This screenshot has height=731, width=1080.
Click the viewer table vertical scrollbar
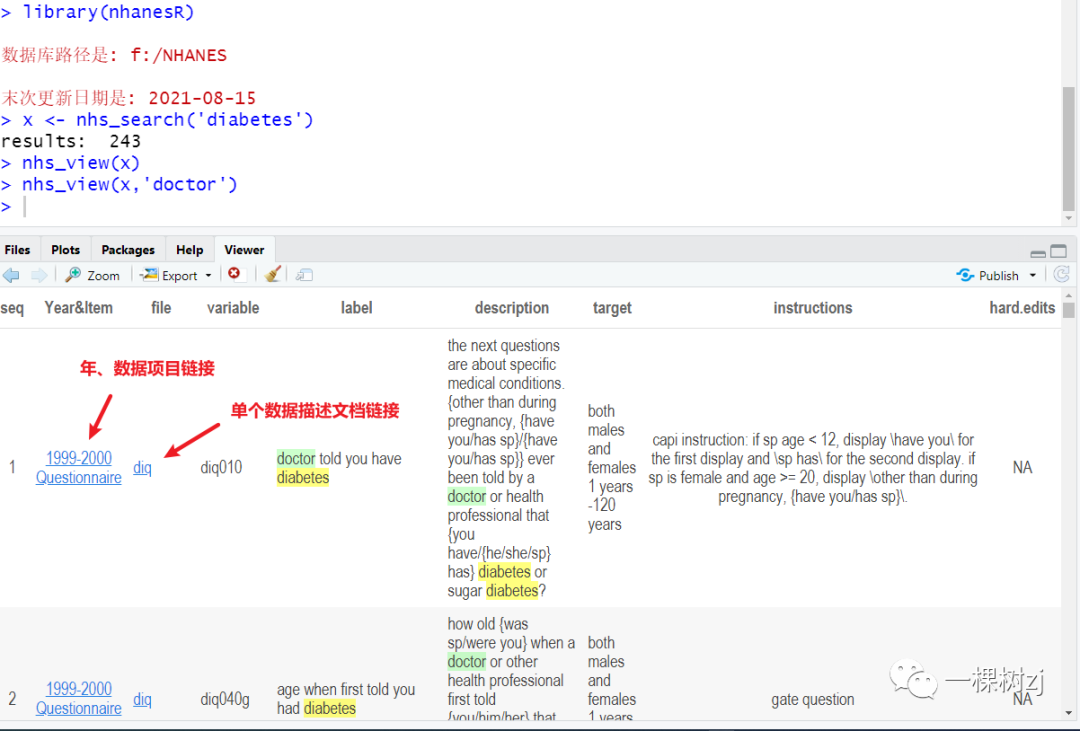[1068, 310]
